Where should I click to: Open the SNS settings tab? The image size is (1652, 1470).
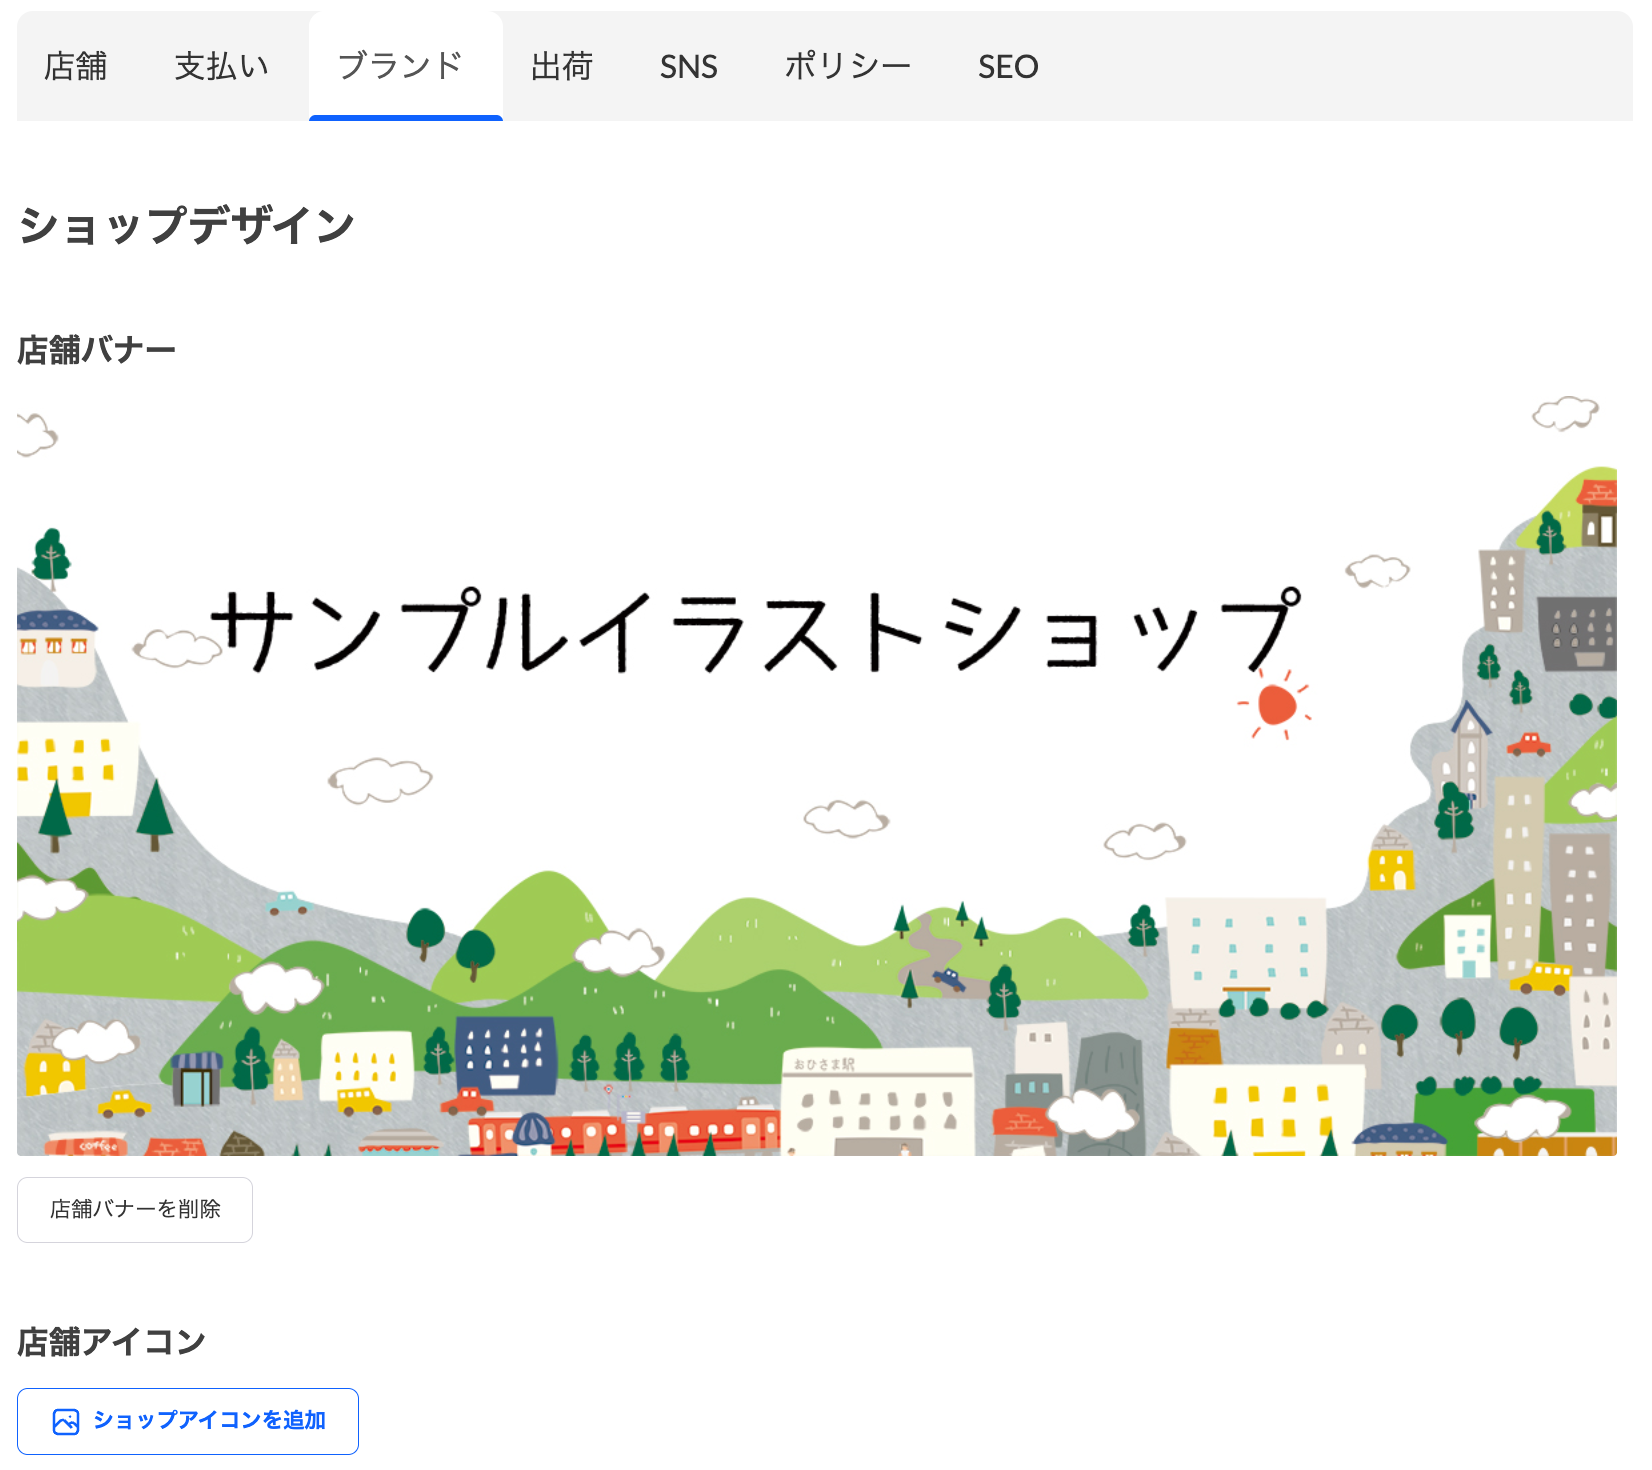(x=688, y=67)
